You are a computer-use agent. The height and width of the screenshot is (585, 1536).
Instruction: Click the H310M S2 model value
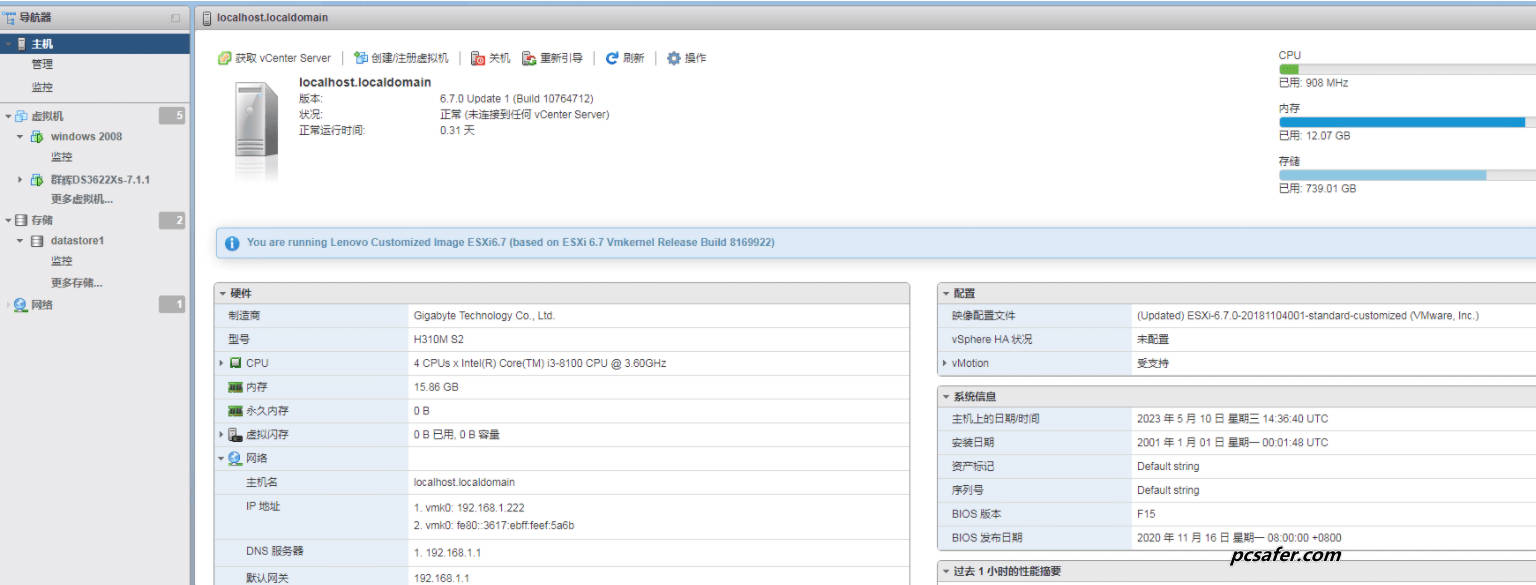439,339
